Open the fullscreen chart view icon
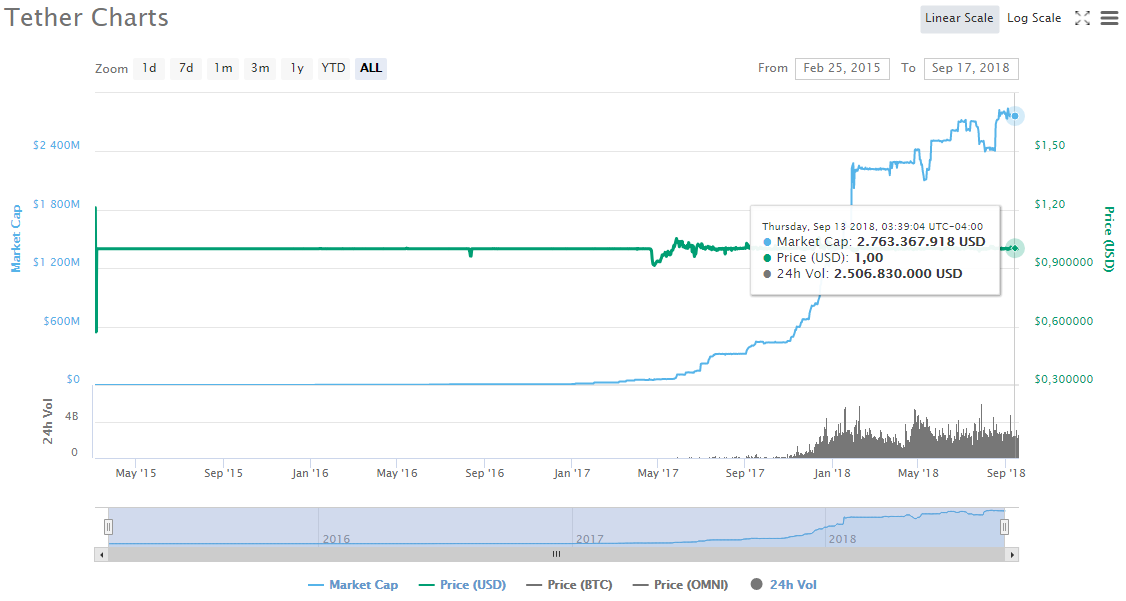The image size is (1126, 601). (x=1082, y=19)
